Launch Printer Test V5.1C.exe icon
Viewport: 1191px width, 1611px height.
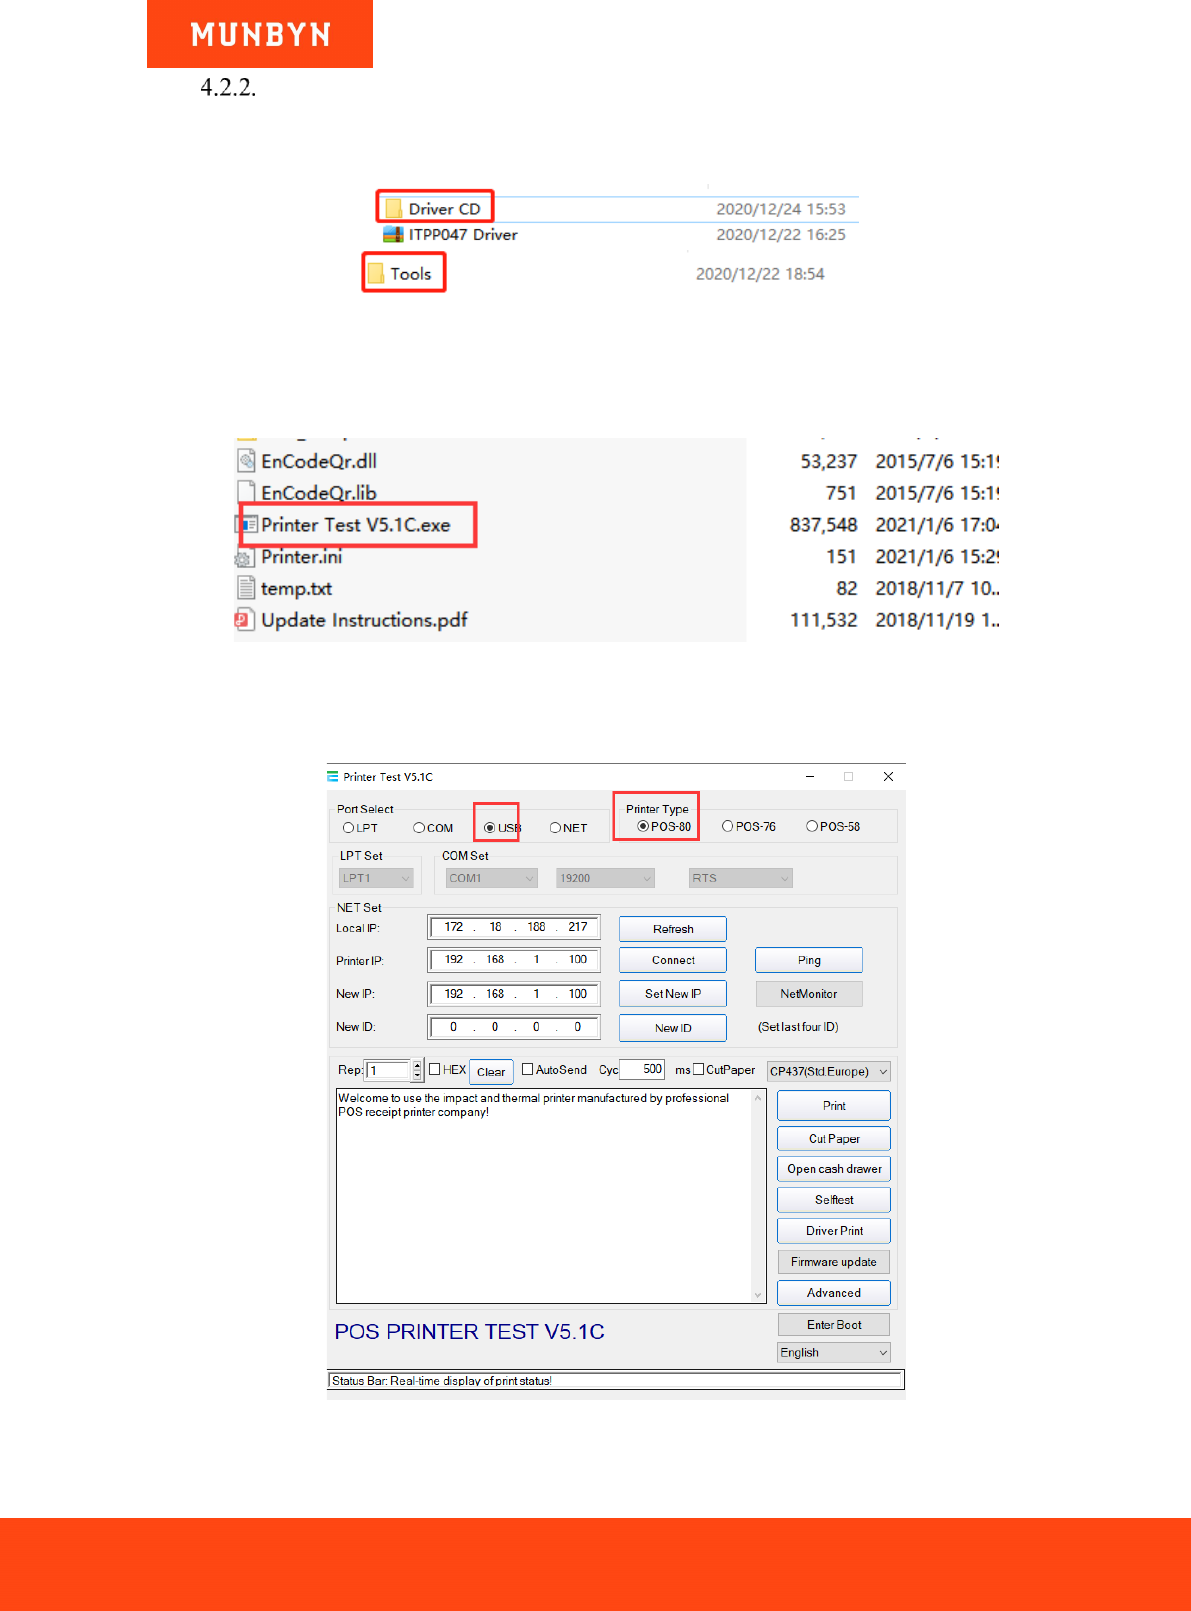pos(248,524)
